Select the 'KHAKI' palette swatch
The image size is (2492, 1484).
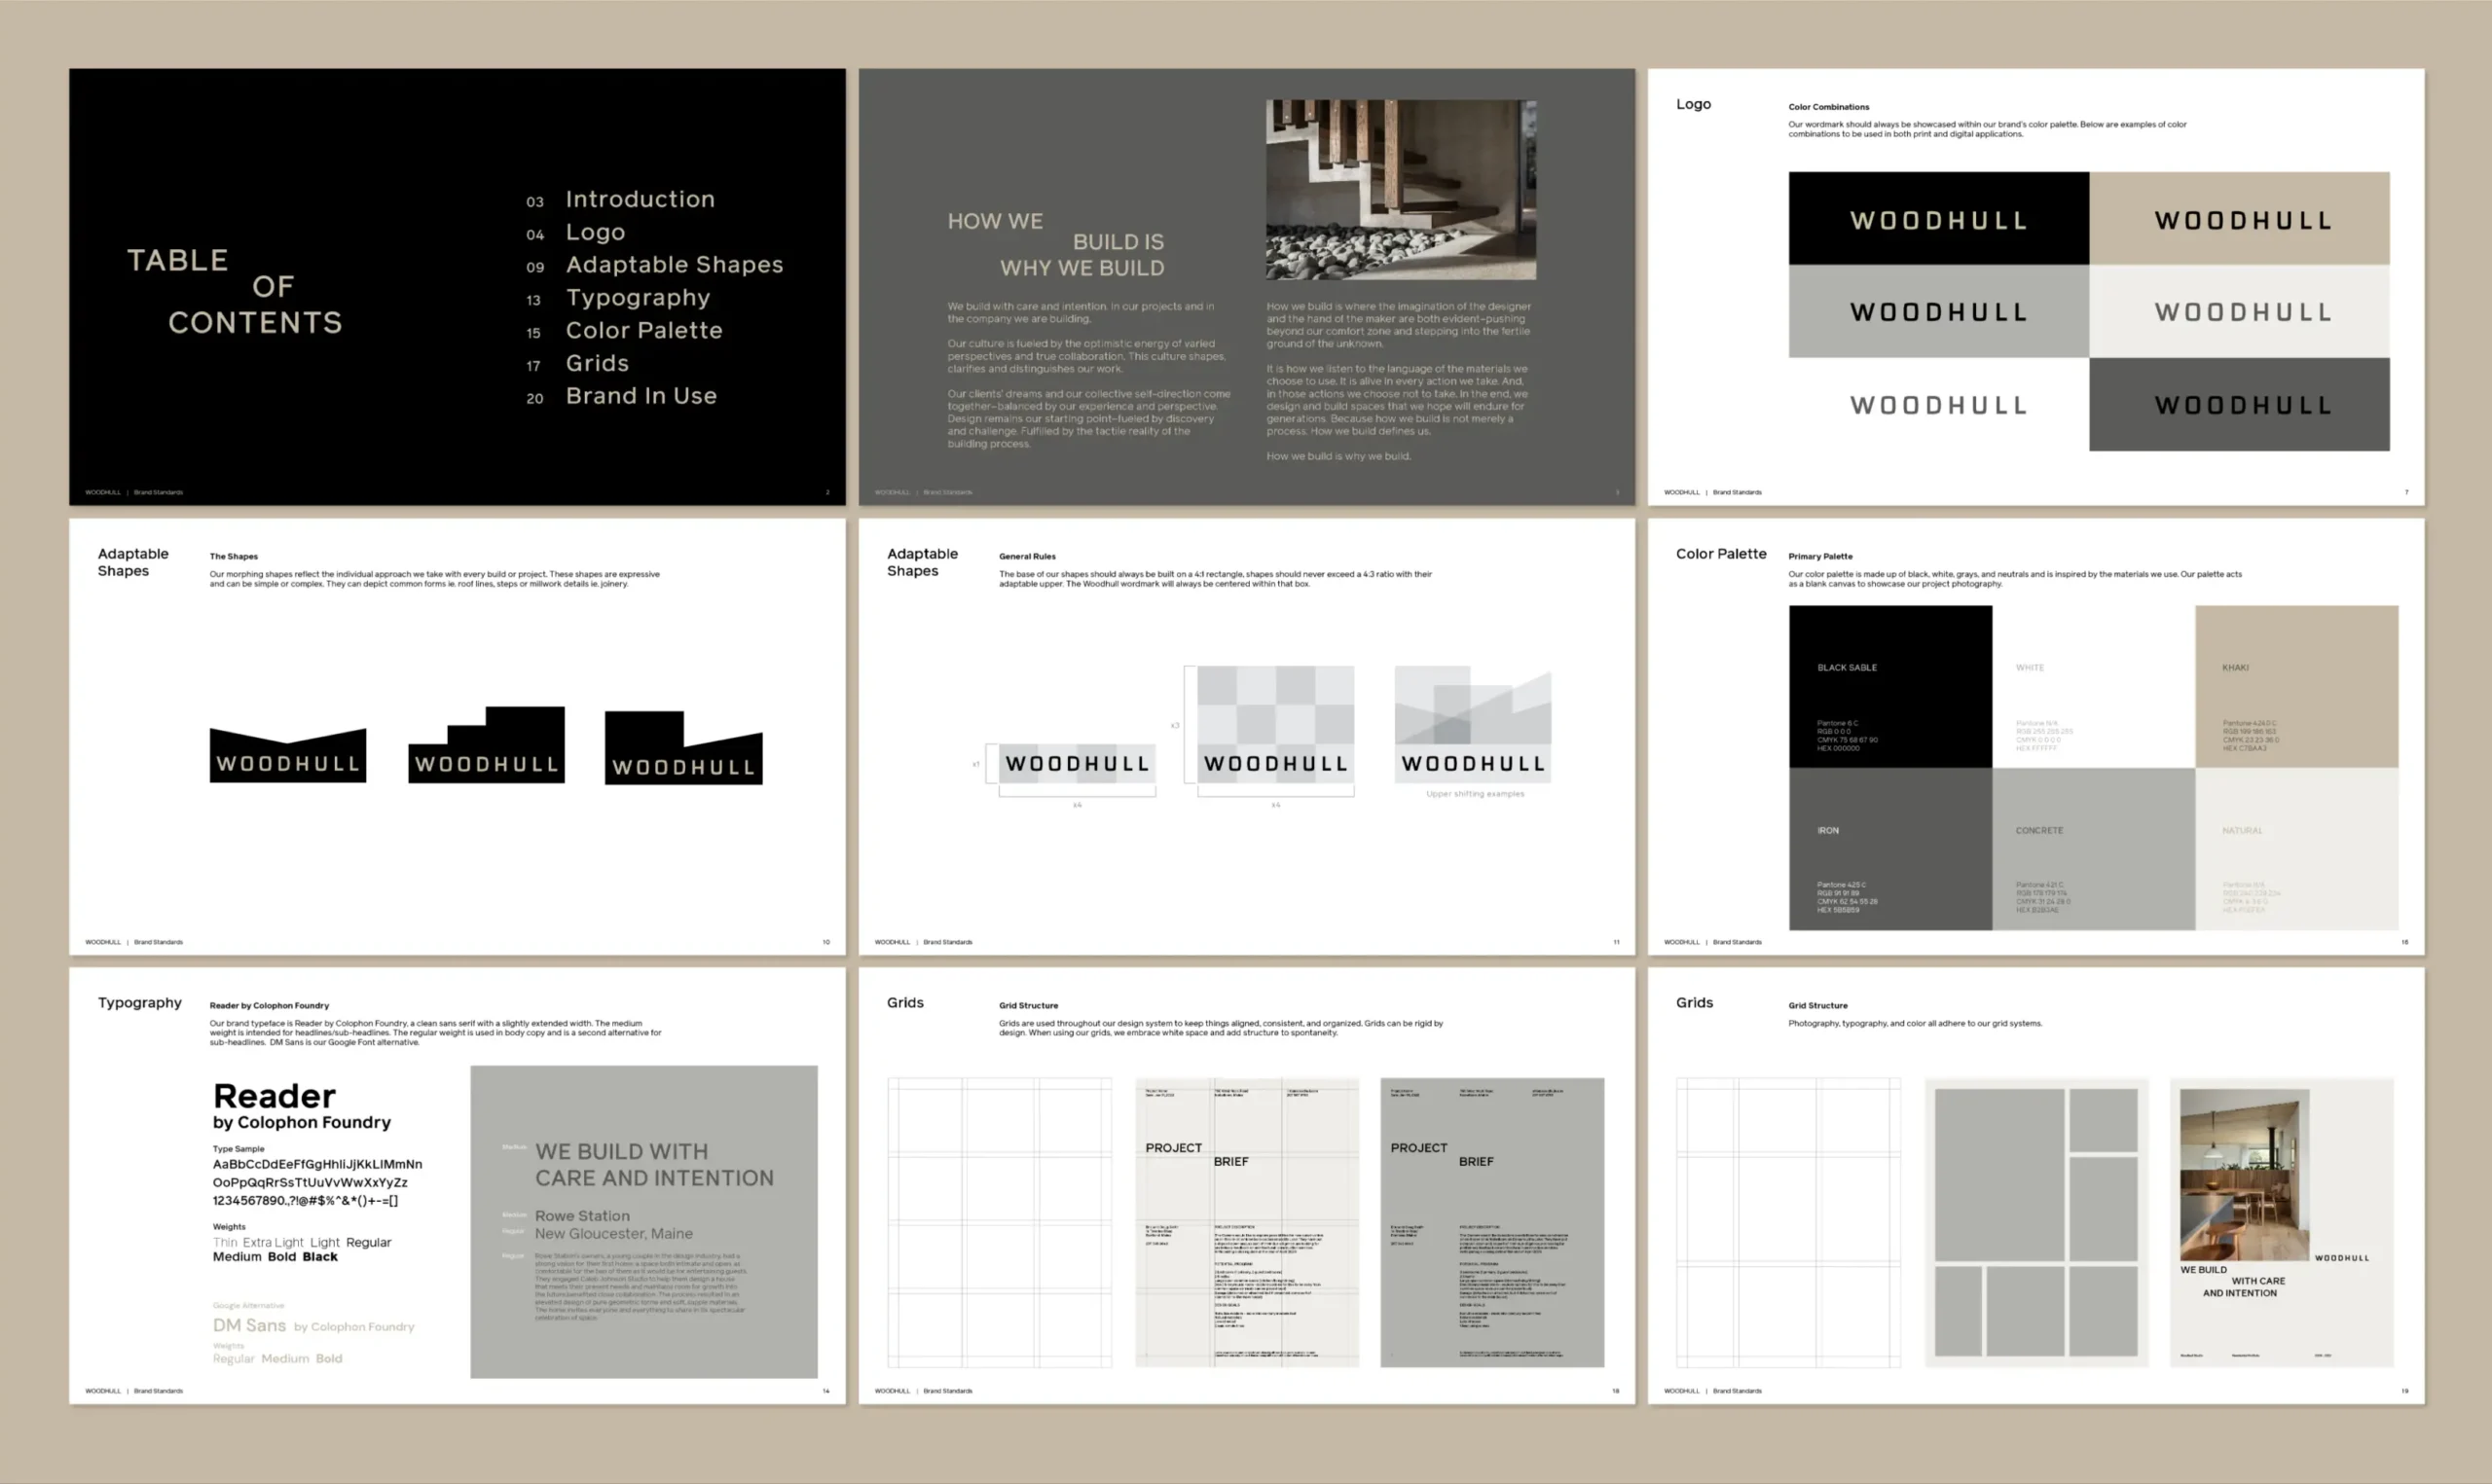[2296, 686]
